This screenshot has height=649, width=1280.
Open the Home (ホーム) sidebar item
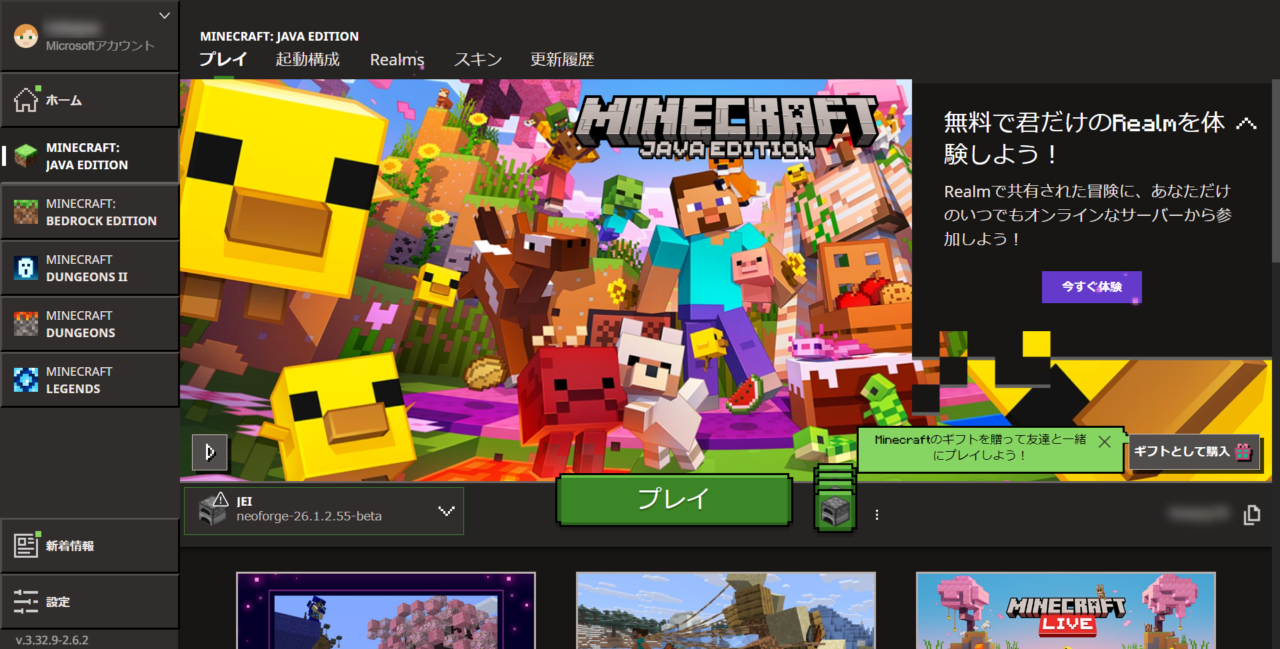89,100
